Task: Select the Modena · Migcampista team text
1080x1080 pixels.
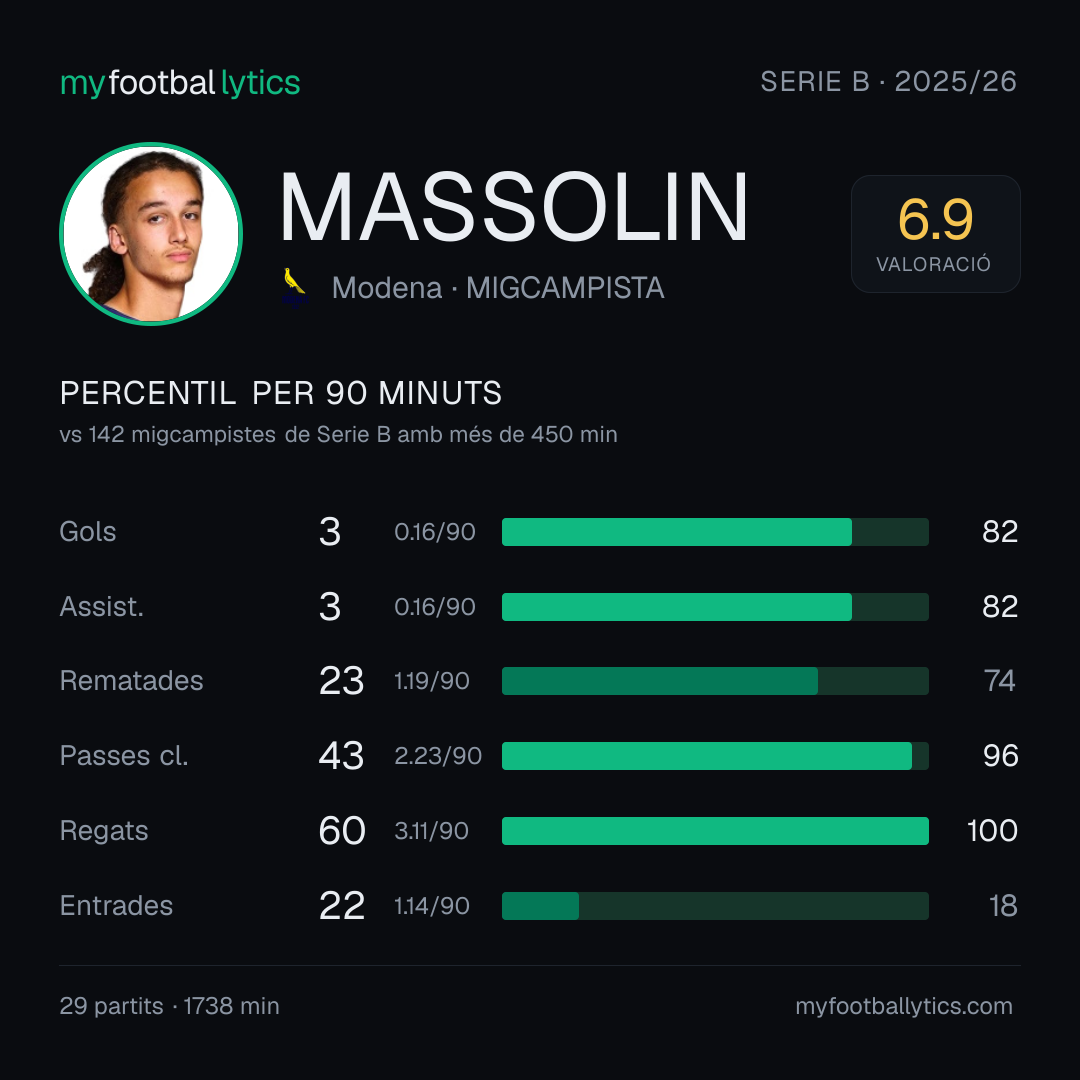Action: pos(498,288)
